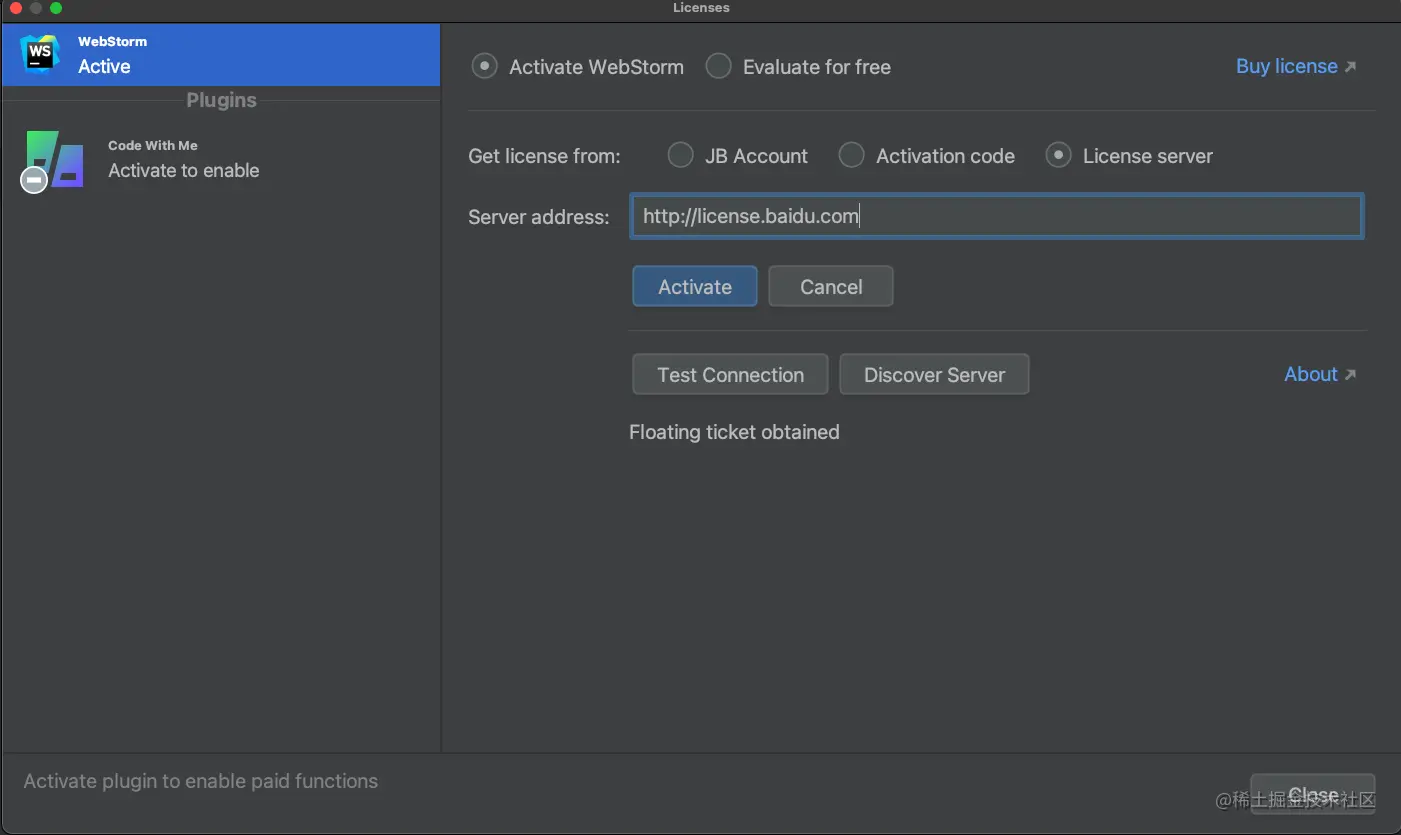Viewport: 1401px width, 835px height.
Task: Focus the Server address input field
Action: pos(997,216)
